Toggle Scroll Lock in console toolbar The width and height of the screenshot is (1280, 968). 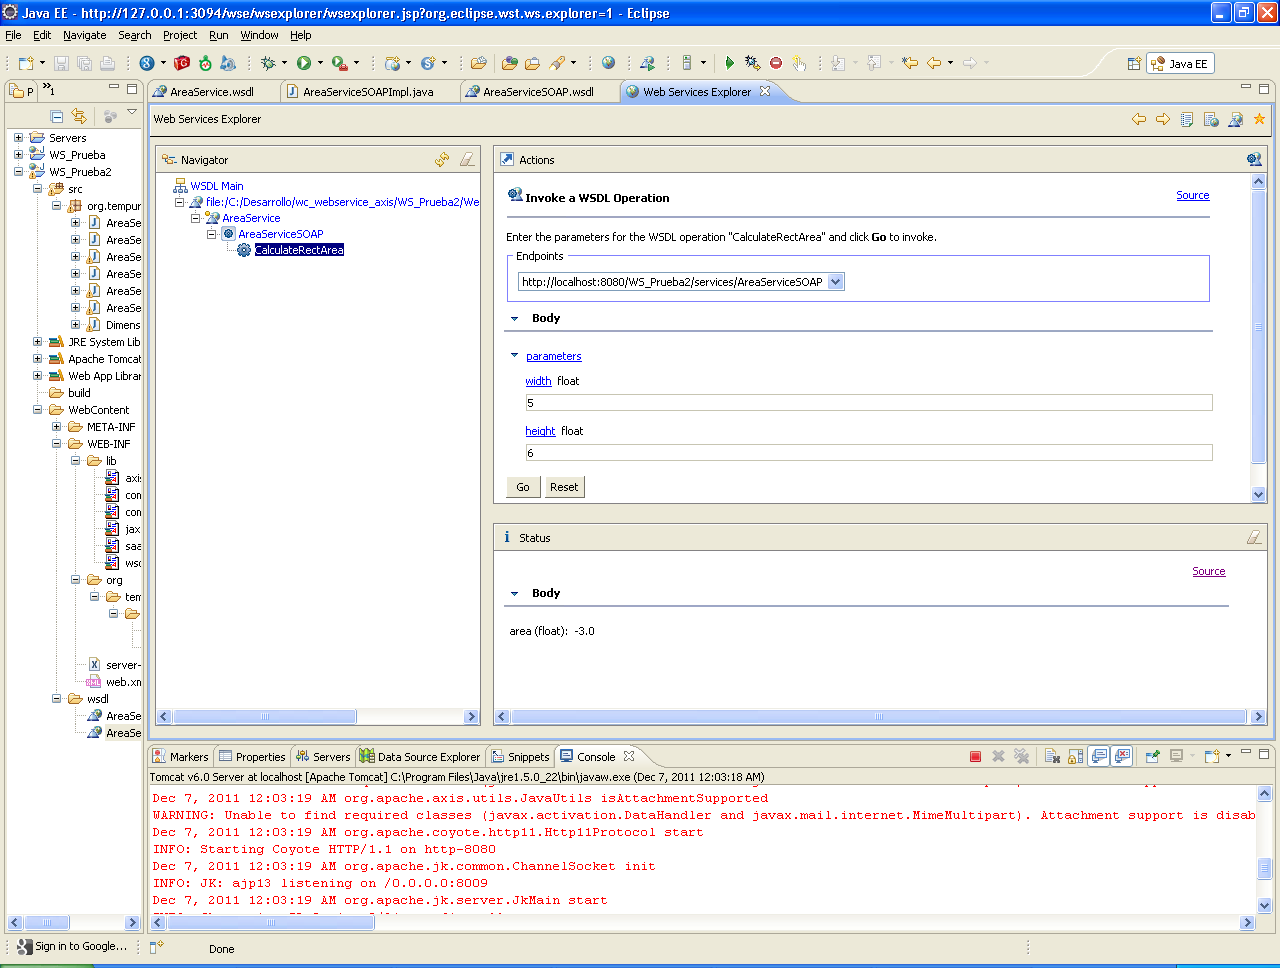coord(1076,756)
